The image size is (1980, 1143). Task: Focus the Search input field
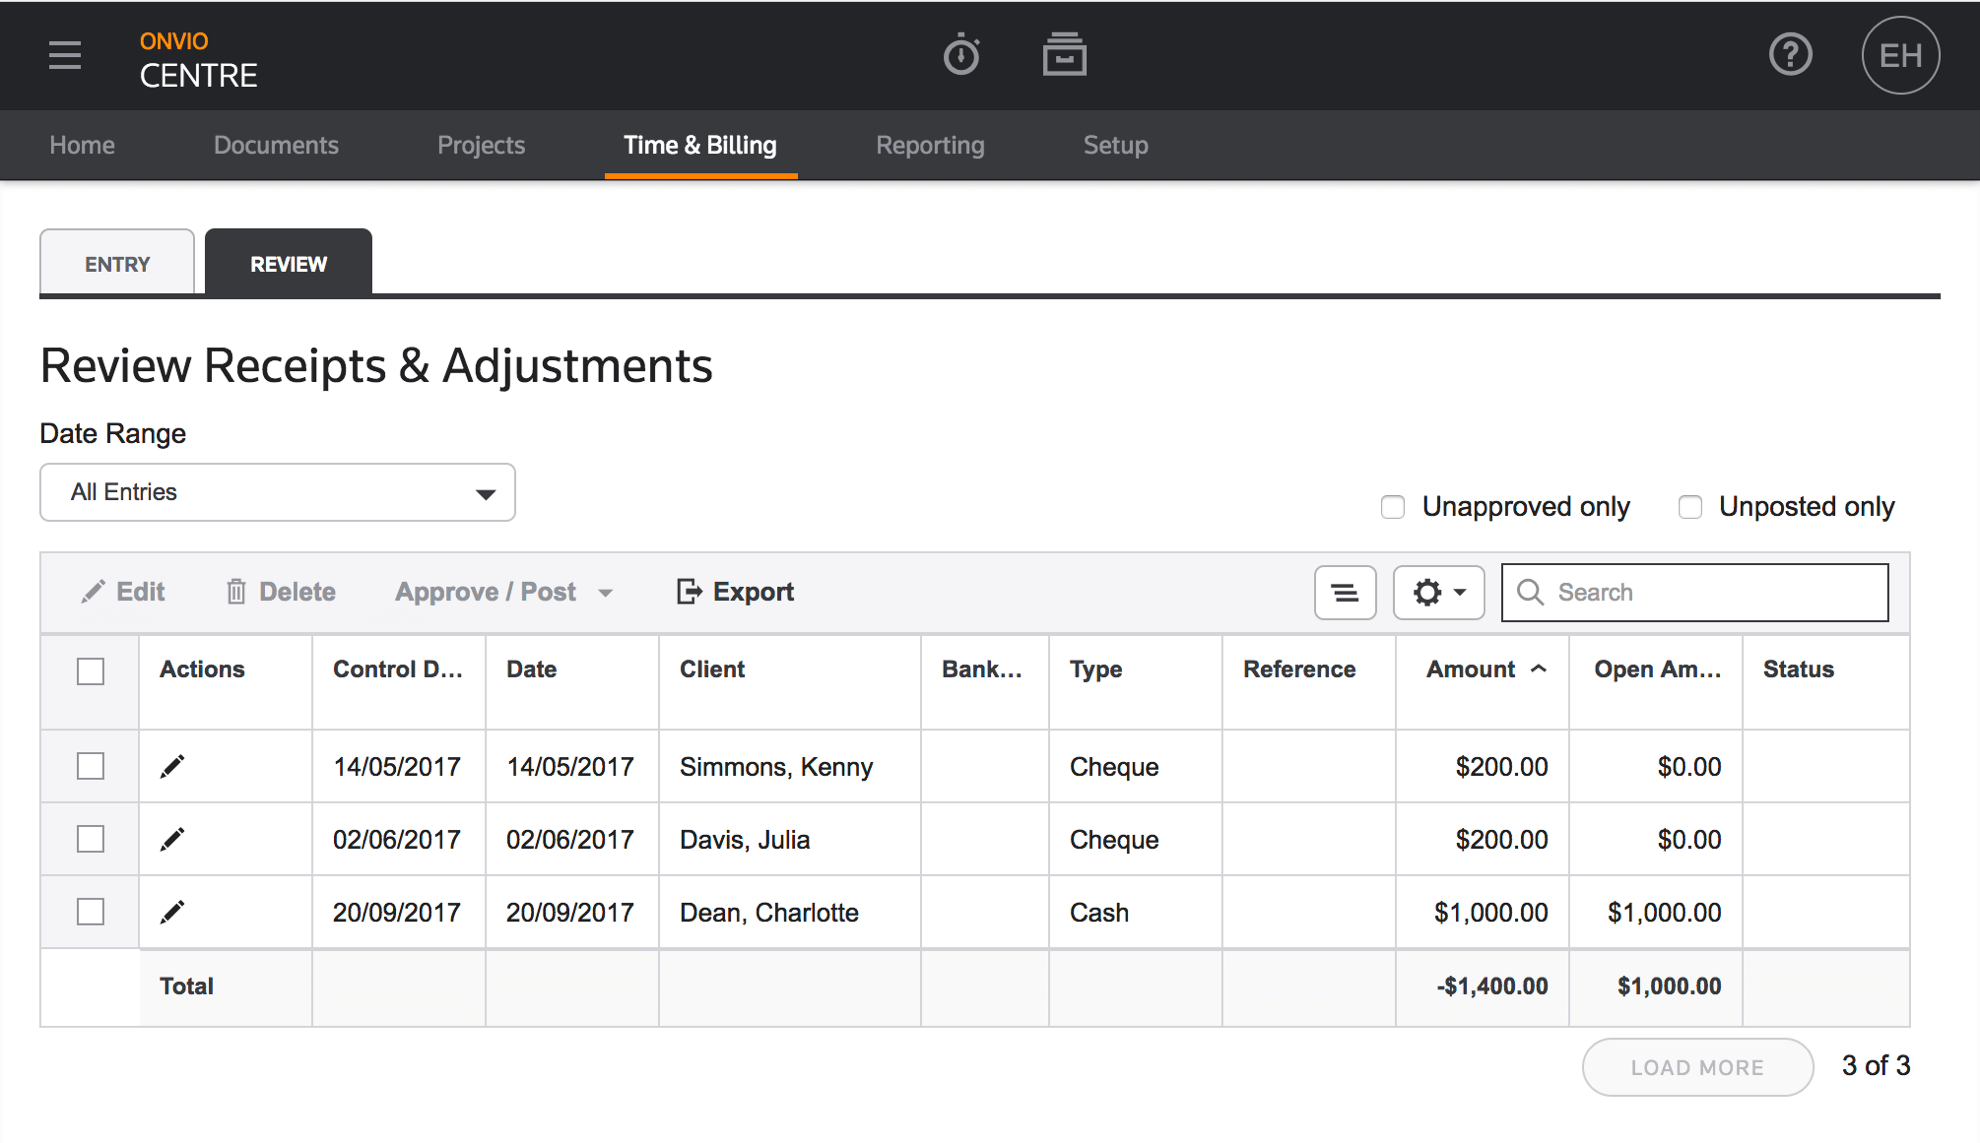coord(1695,592)
